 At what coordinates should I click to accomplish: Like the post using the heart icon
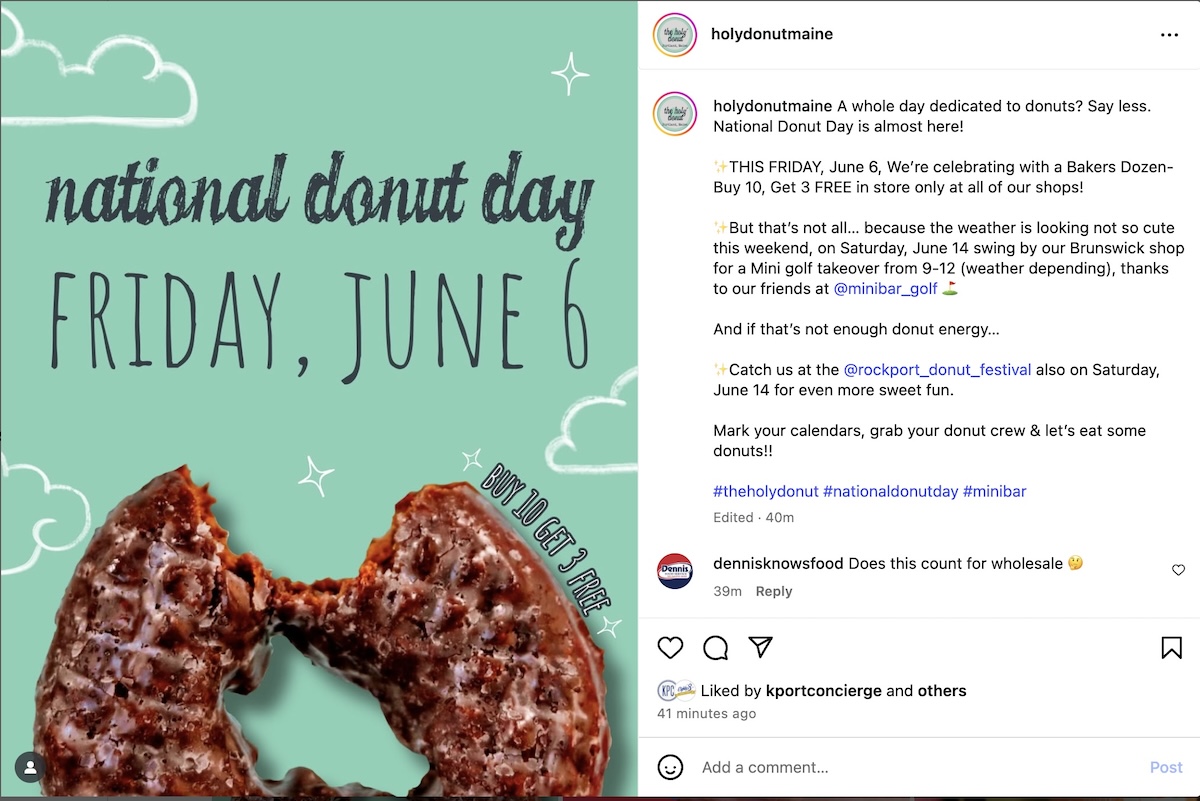click(x=670, y=648)
